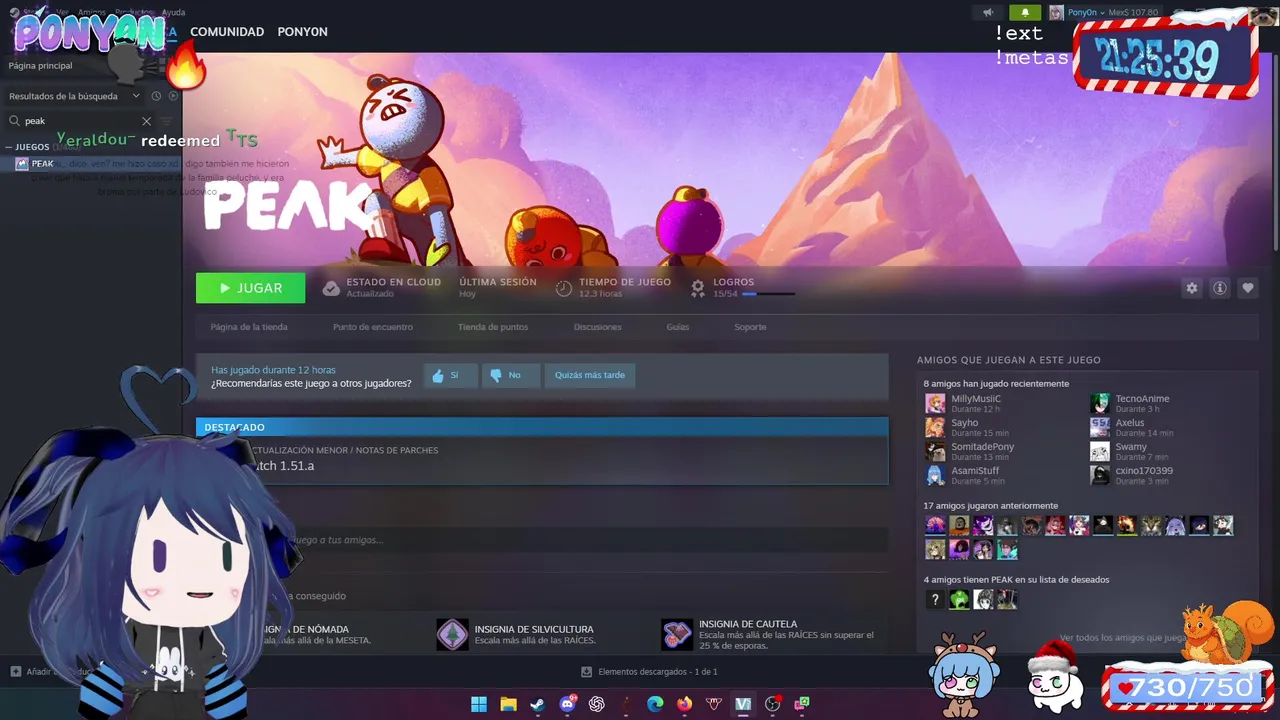Open Firefox from the taskbar

tap(684, 704)
